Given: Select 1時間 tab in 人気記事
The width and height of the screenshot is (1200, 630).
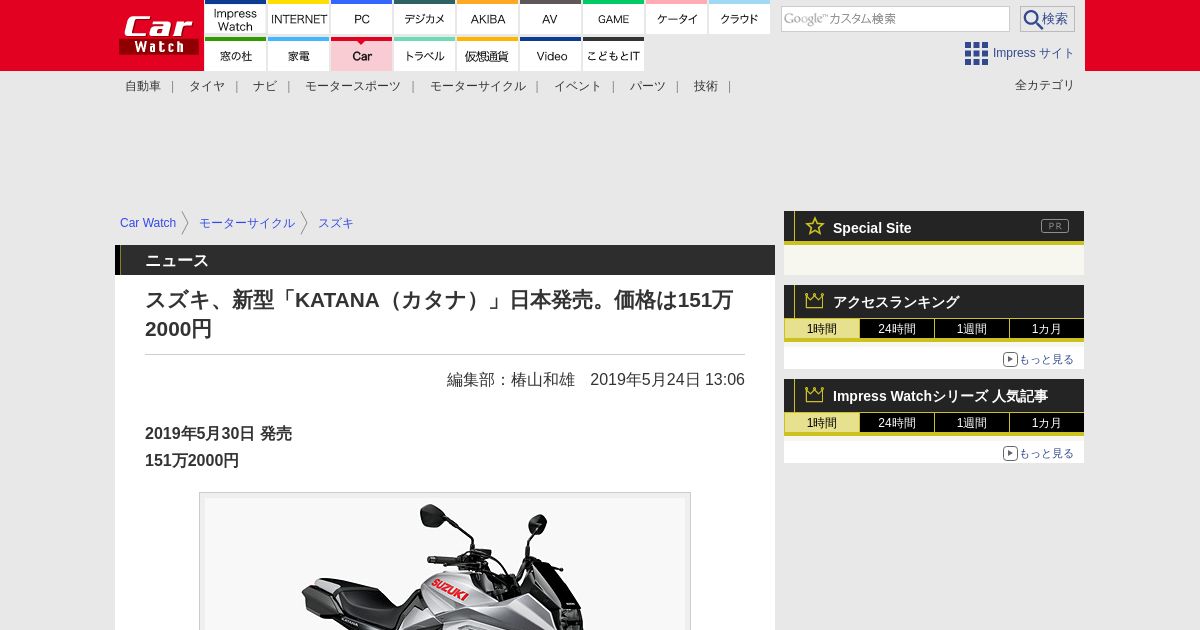Looking at the screenshot, I should (x=822, y=423).
